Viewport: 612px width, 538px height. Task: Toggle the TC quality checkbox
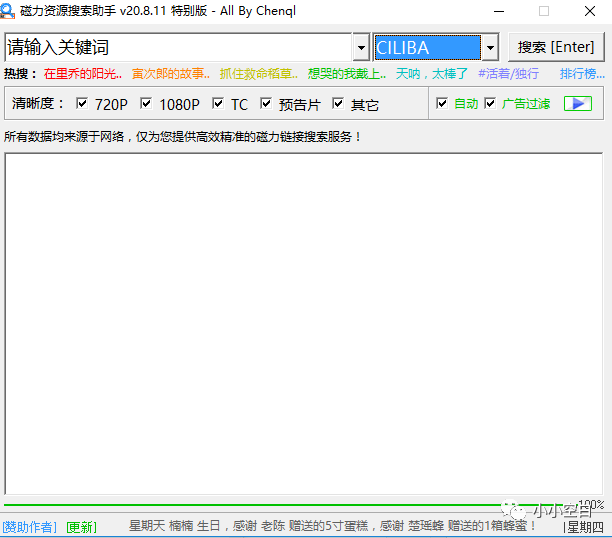click(218, 104)
